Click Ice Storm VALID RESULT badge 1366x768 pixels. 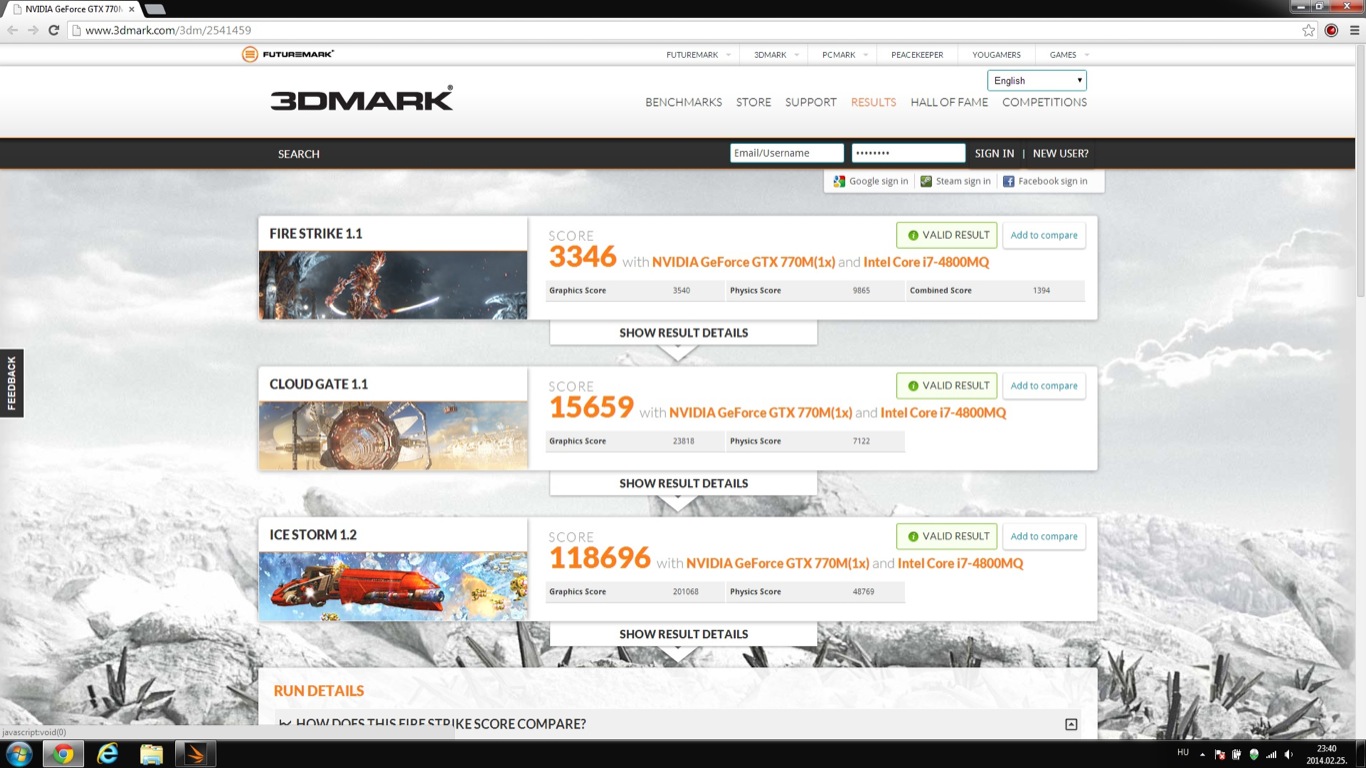(947, 536)
